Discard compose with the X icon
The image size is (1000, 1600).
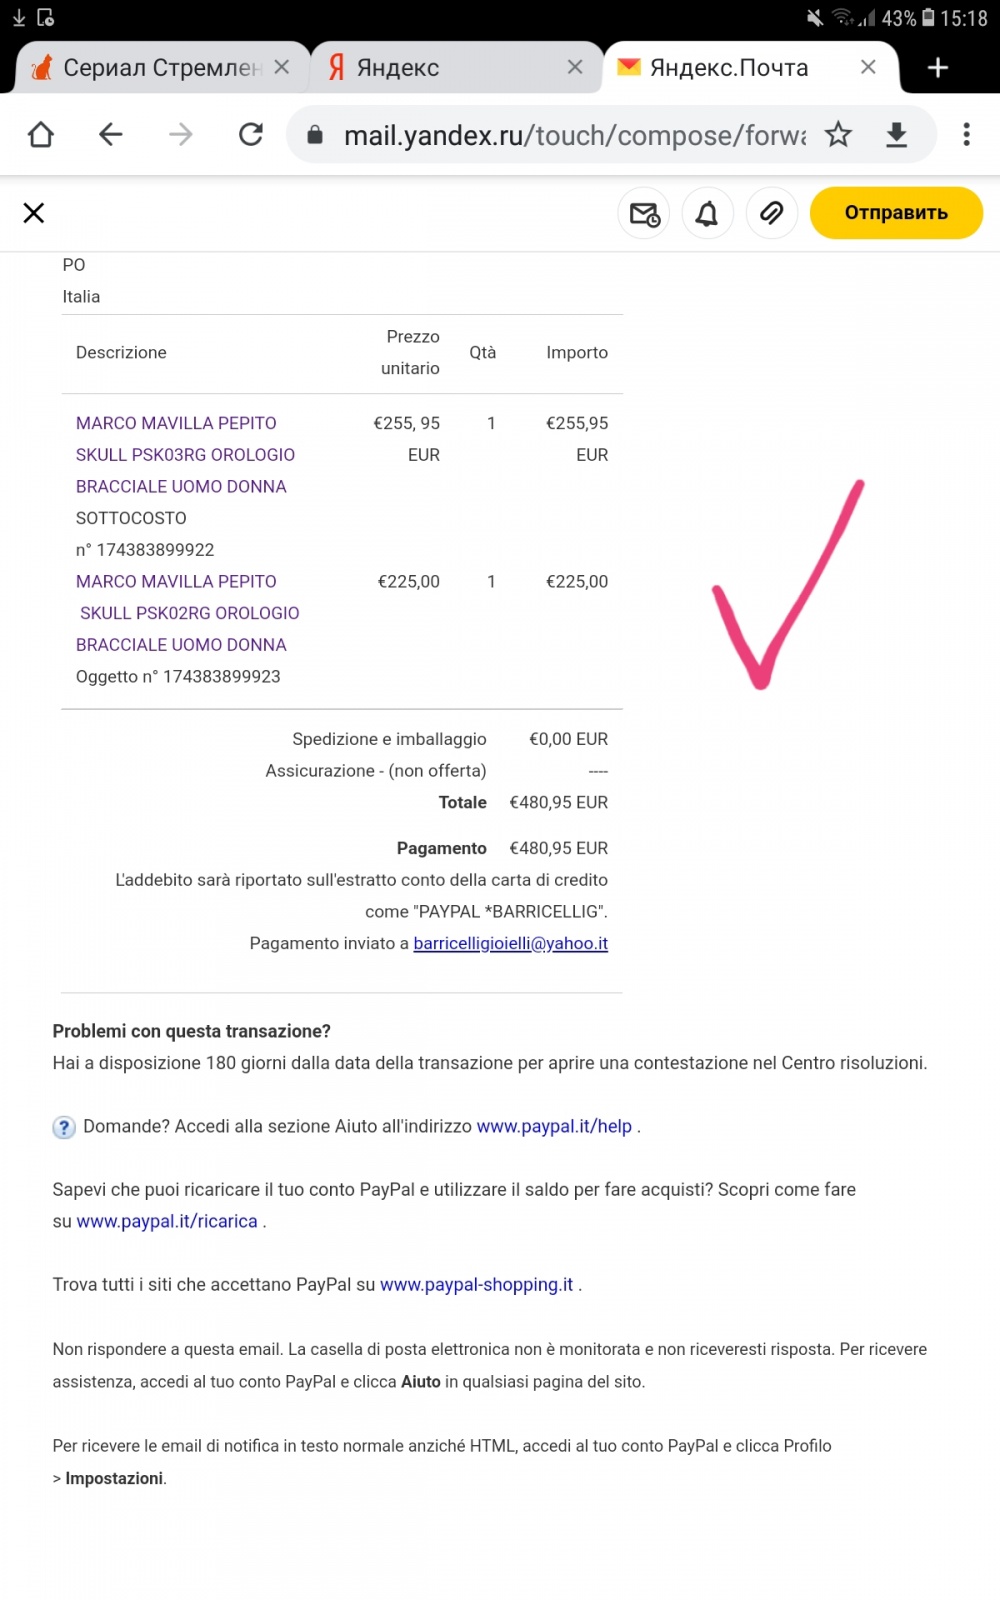click(34, 213)
